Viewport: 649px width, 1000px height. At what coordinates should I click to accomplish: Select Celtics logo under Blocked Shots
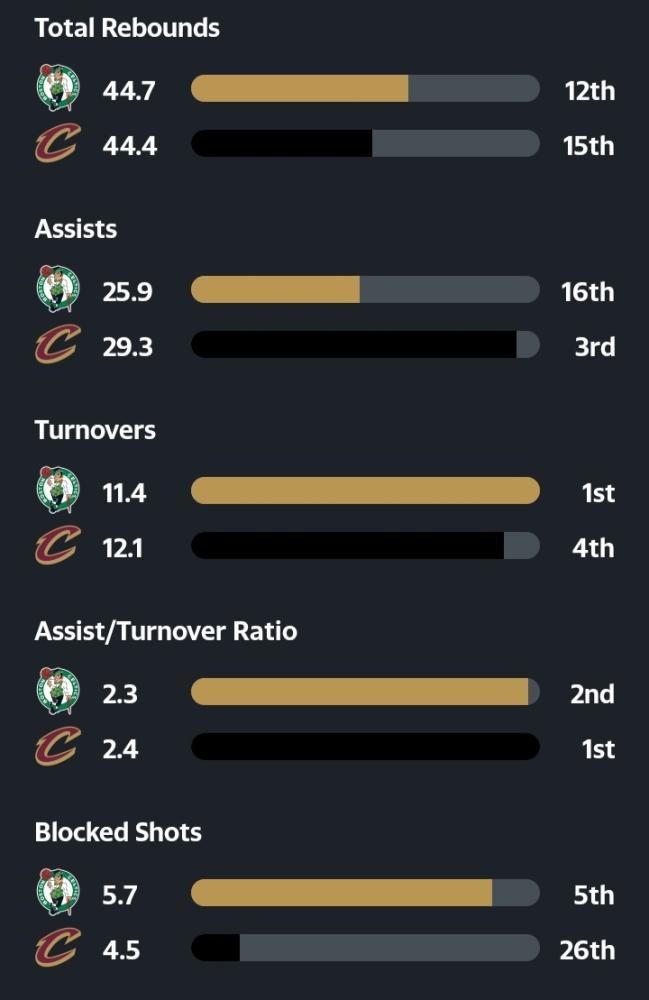click(x=58, y=892)
